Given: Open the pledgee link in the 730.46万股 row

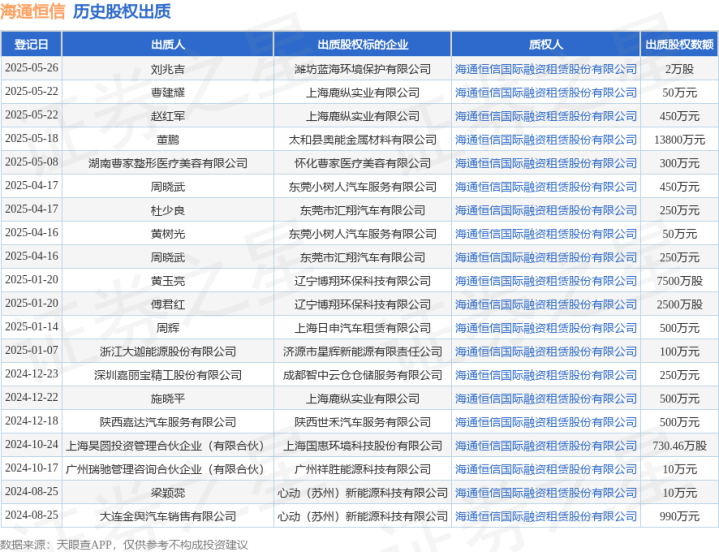Looking at the screenshot, I should tap(546, 446).
